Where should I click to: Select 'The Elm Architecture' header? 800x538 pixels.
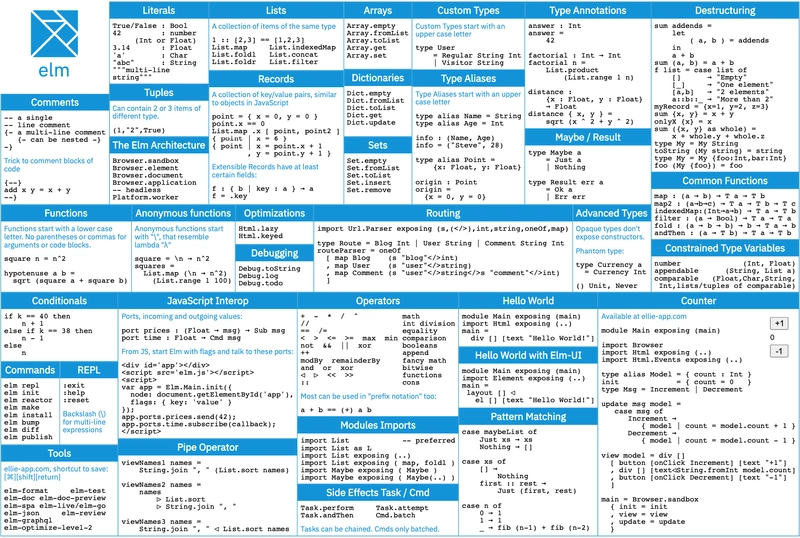pos(158,145)
